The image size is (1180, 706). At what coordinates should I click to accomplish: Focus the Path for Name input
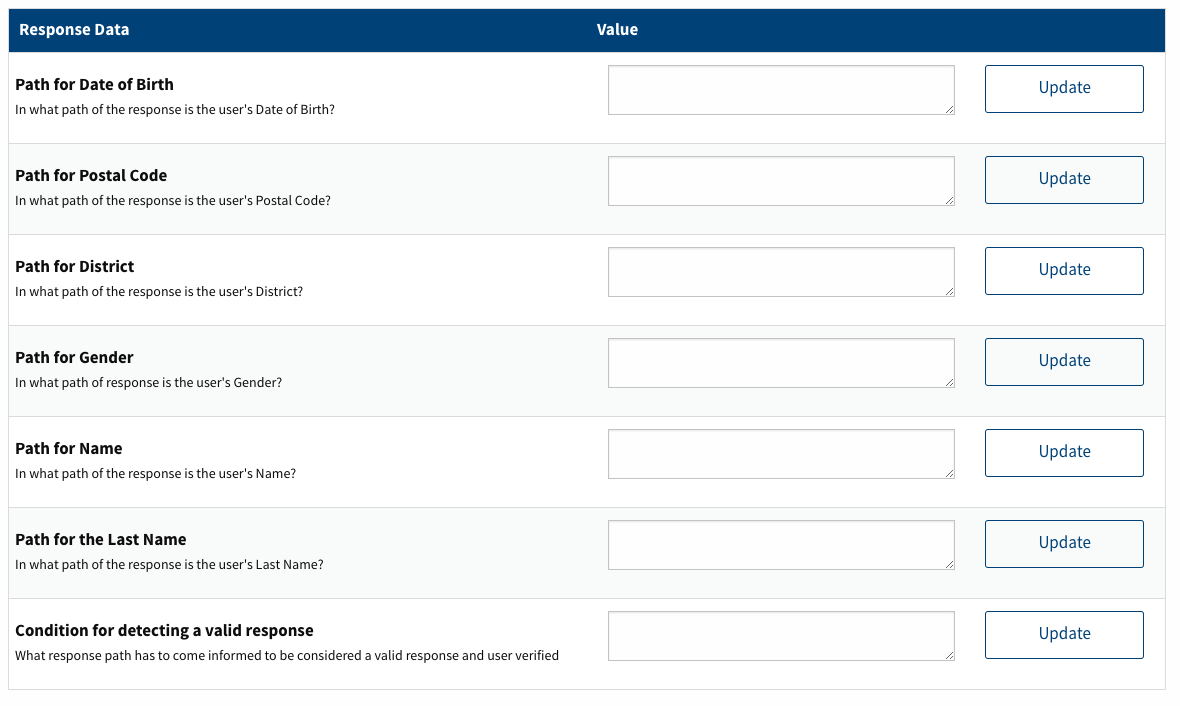pos(780,454)
